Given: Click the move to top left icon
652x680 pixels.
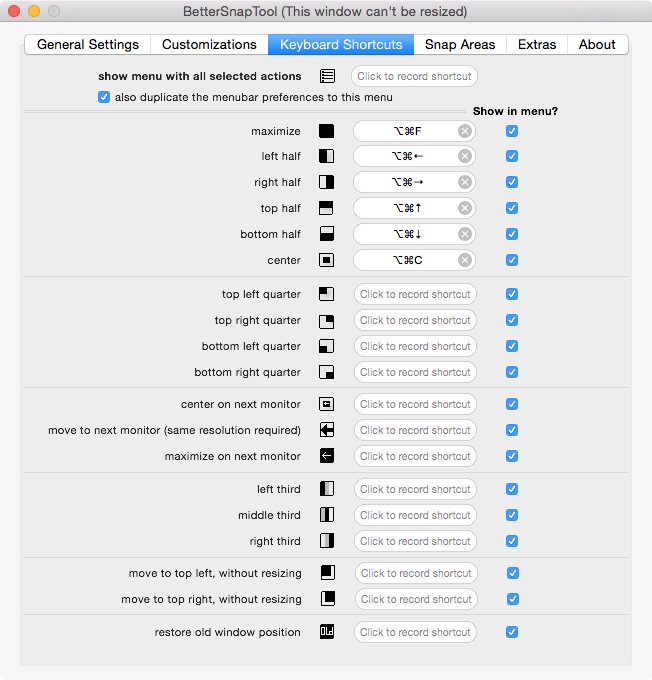Looking at the screenshot, I should coord(328,573).
